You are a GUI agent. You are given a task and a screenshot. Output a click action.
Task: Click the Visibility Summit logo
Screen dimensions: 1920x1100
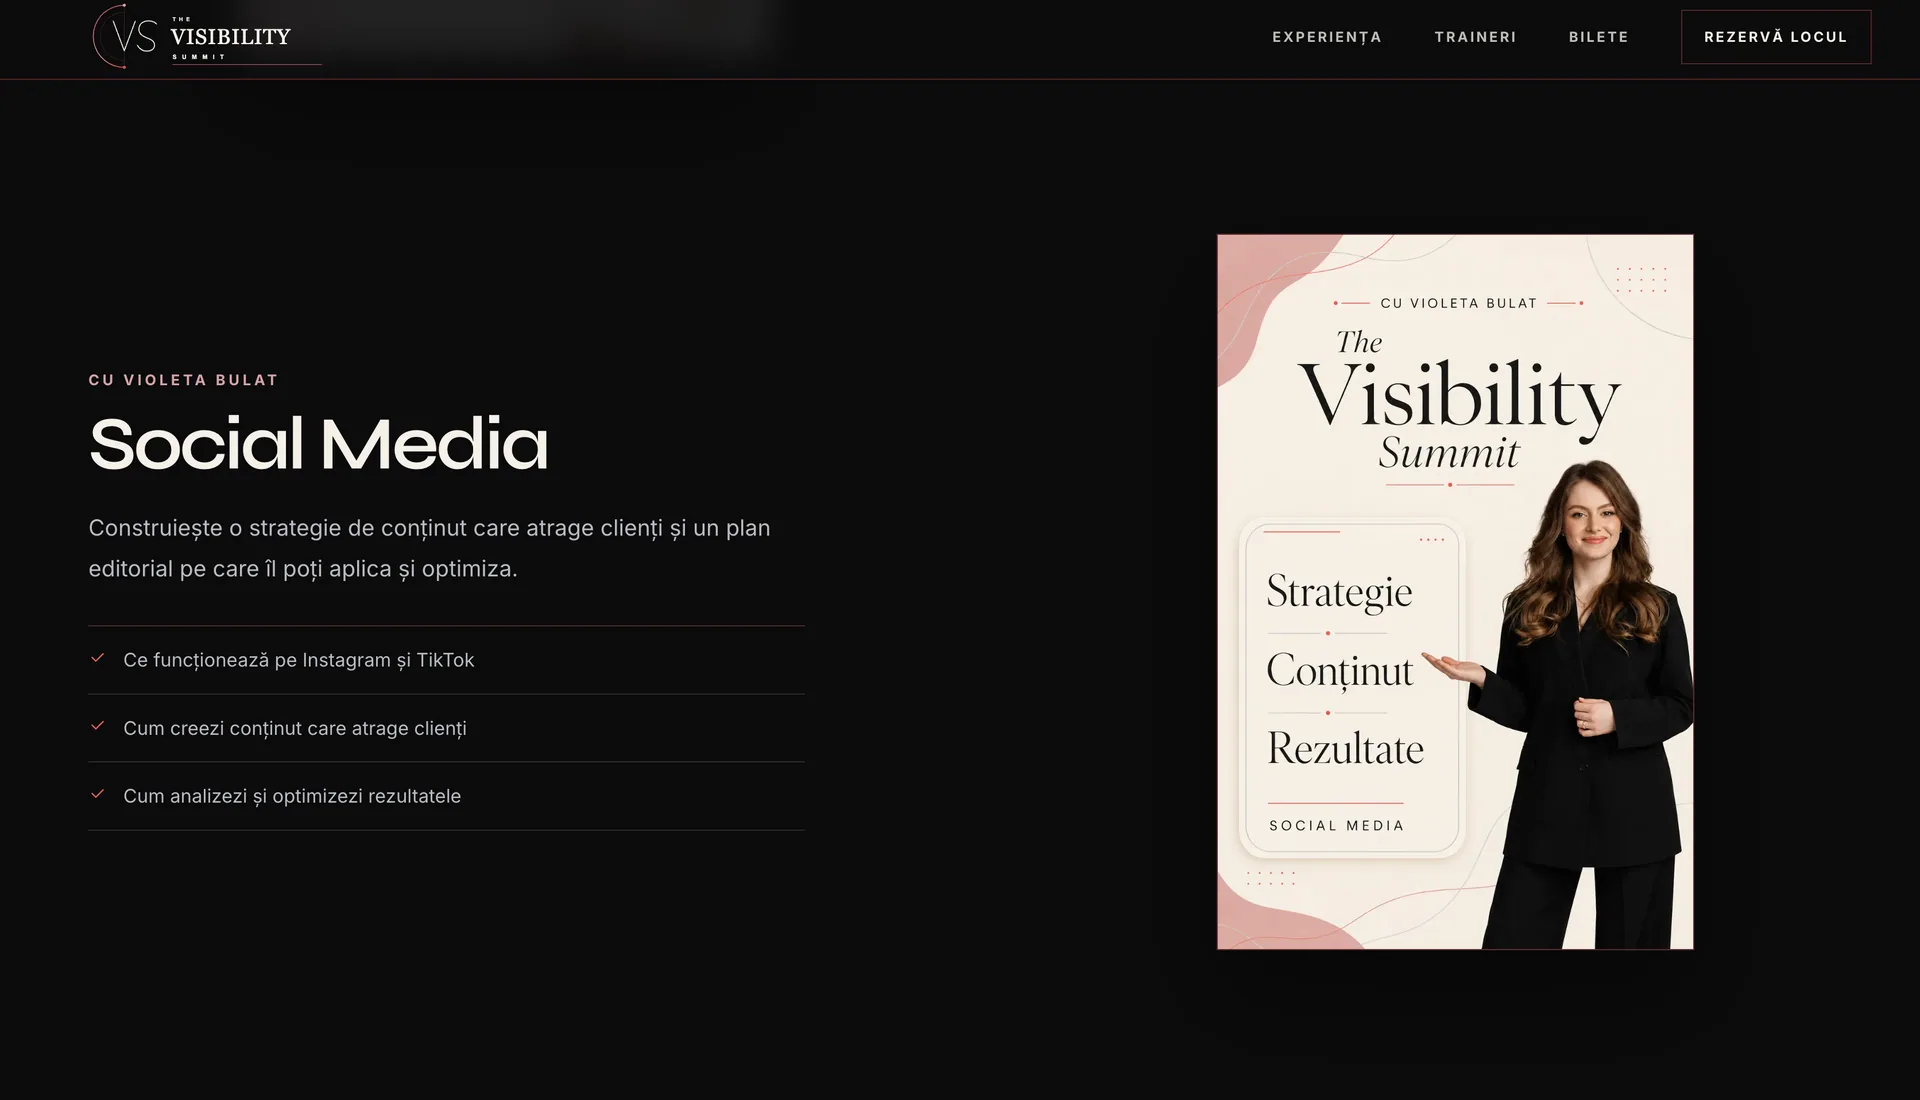206,37
